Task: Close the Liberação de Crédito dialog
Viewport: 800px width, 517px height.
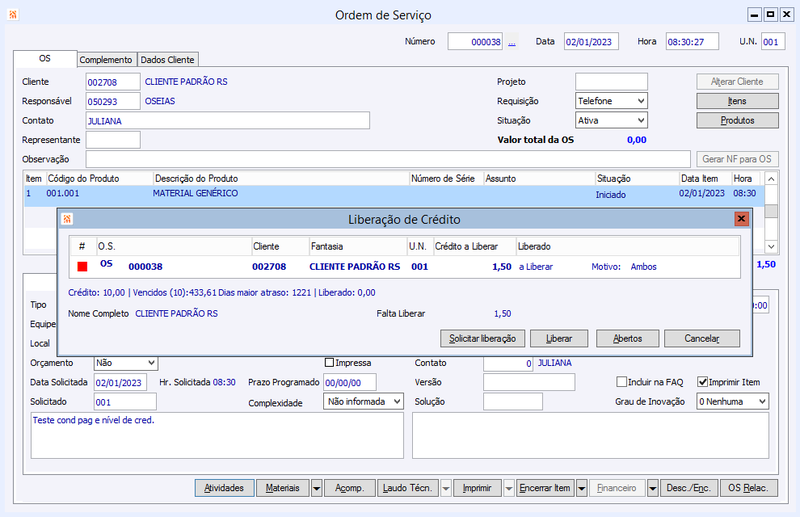Action: coord(741,219)
